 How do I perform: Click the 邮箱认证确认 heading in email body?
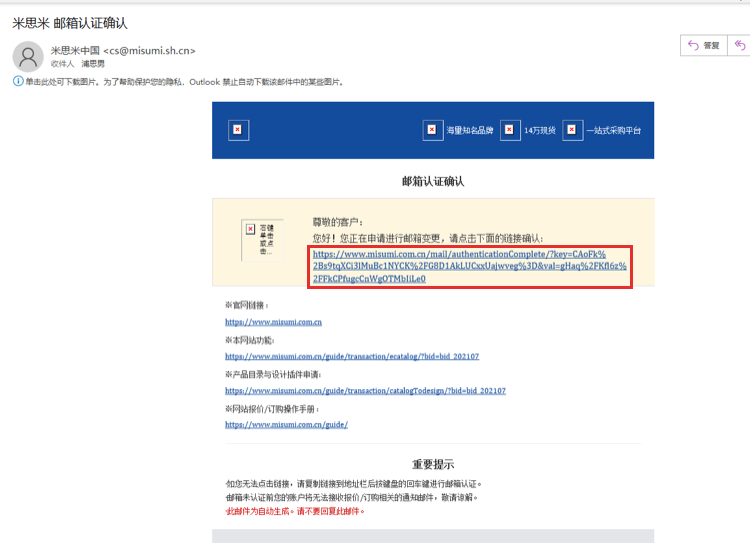(x=433, y=181)
